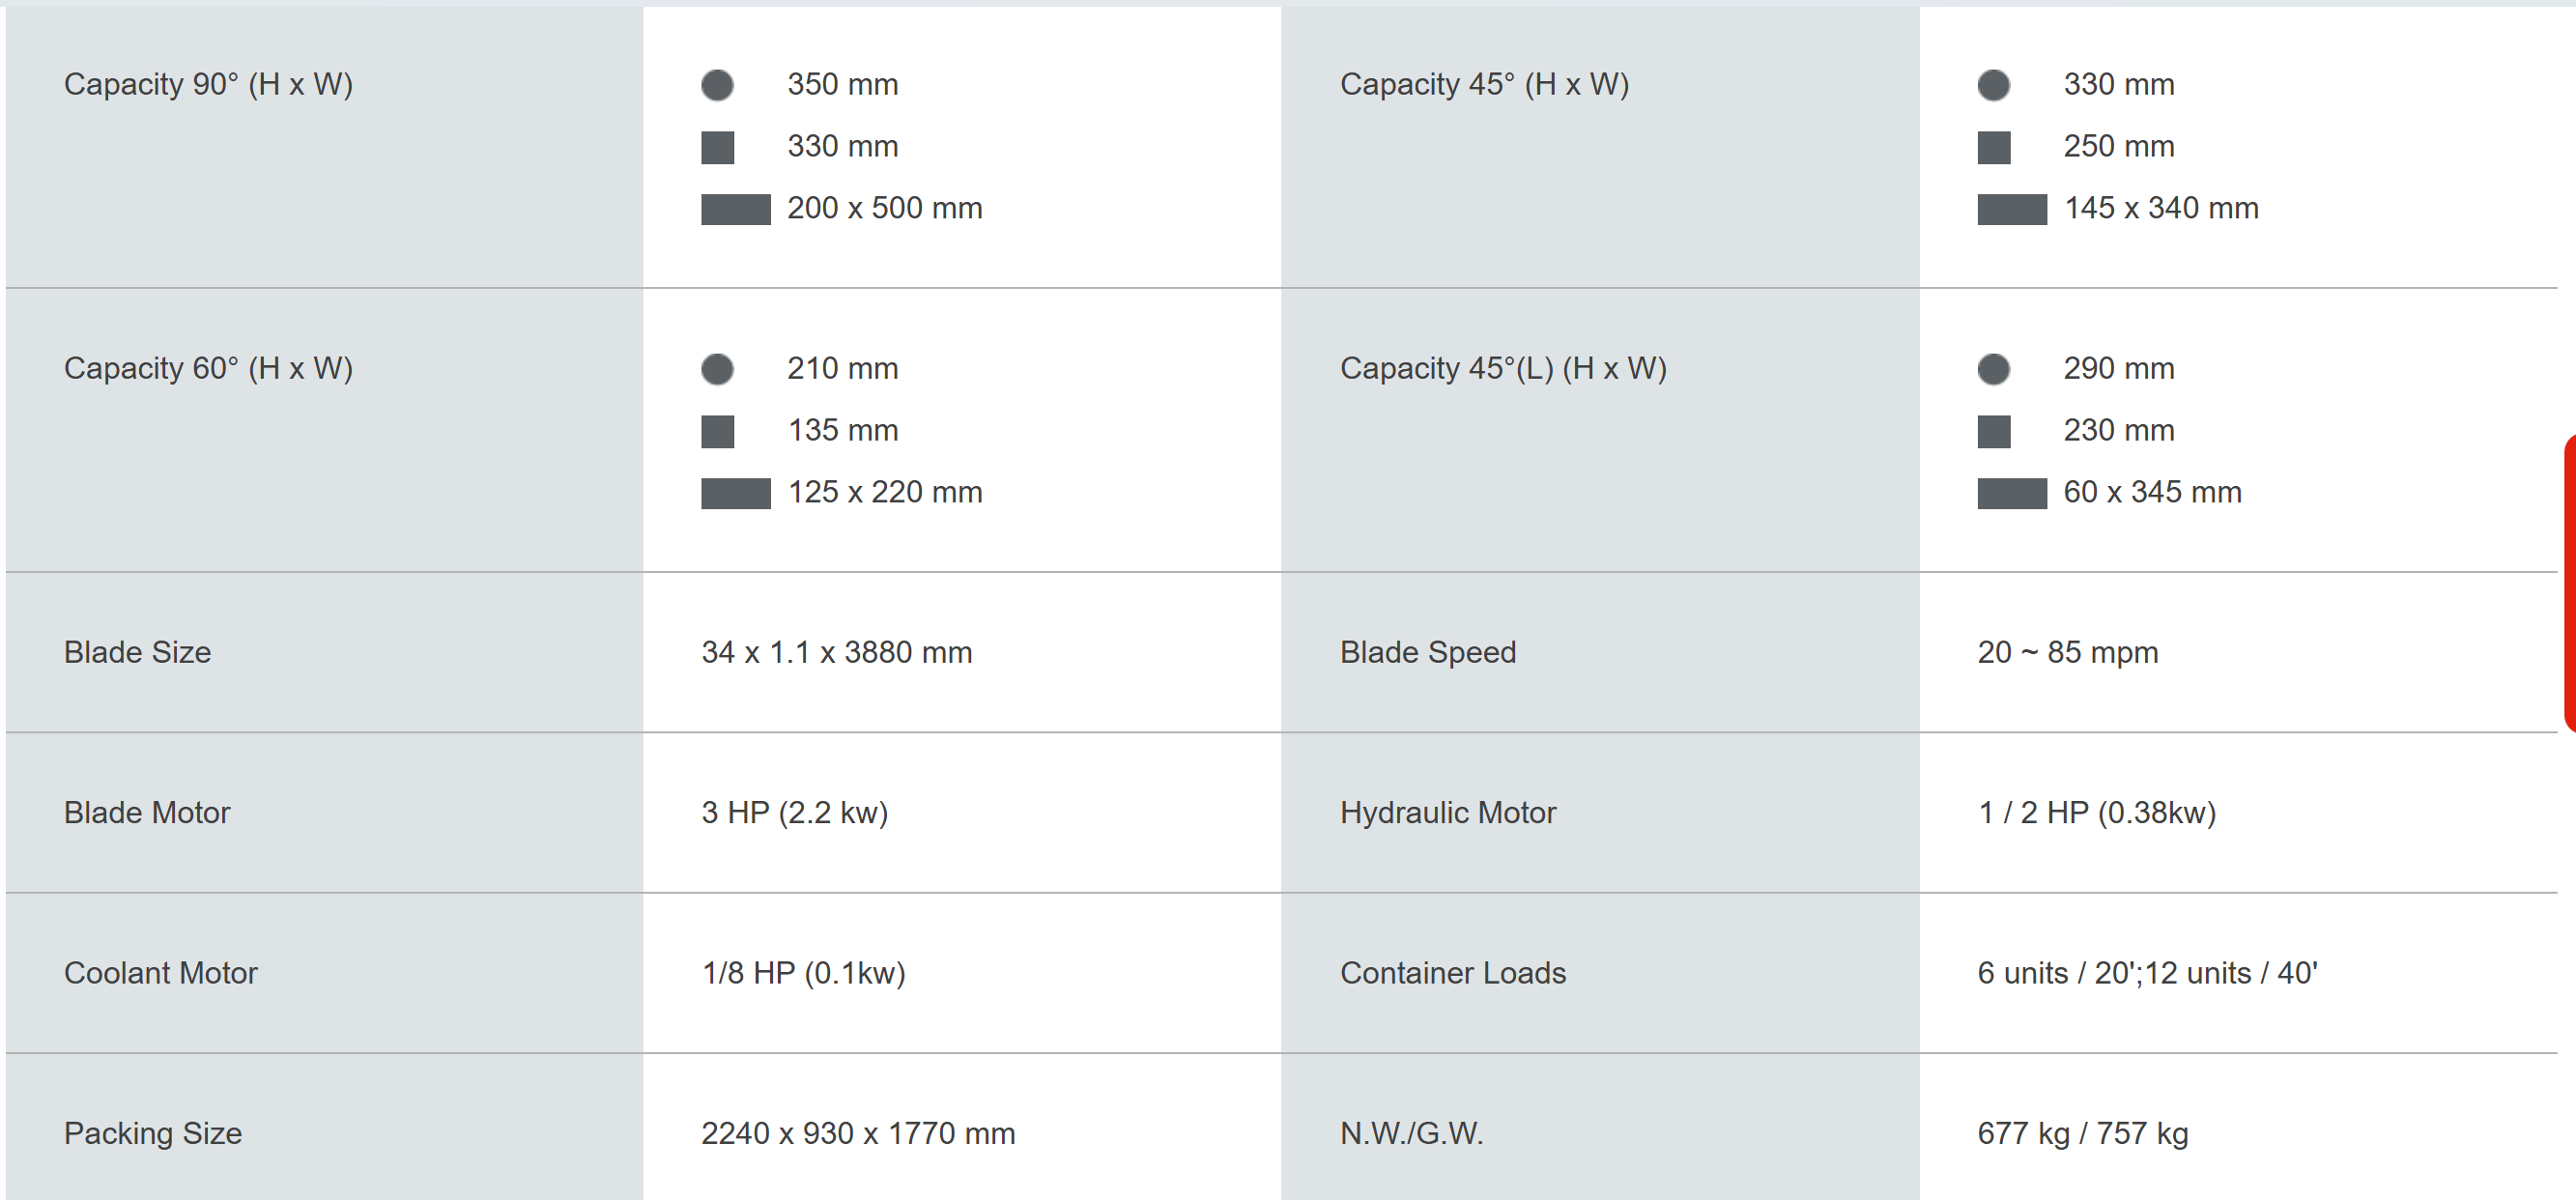
Task: Select the Blade Speed label
Action: [x=1427, y=652]
